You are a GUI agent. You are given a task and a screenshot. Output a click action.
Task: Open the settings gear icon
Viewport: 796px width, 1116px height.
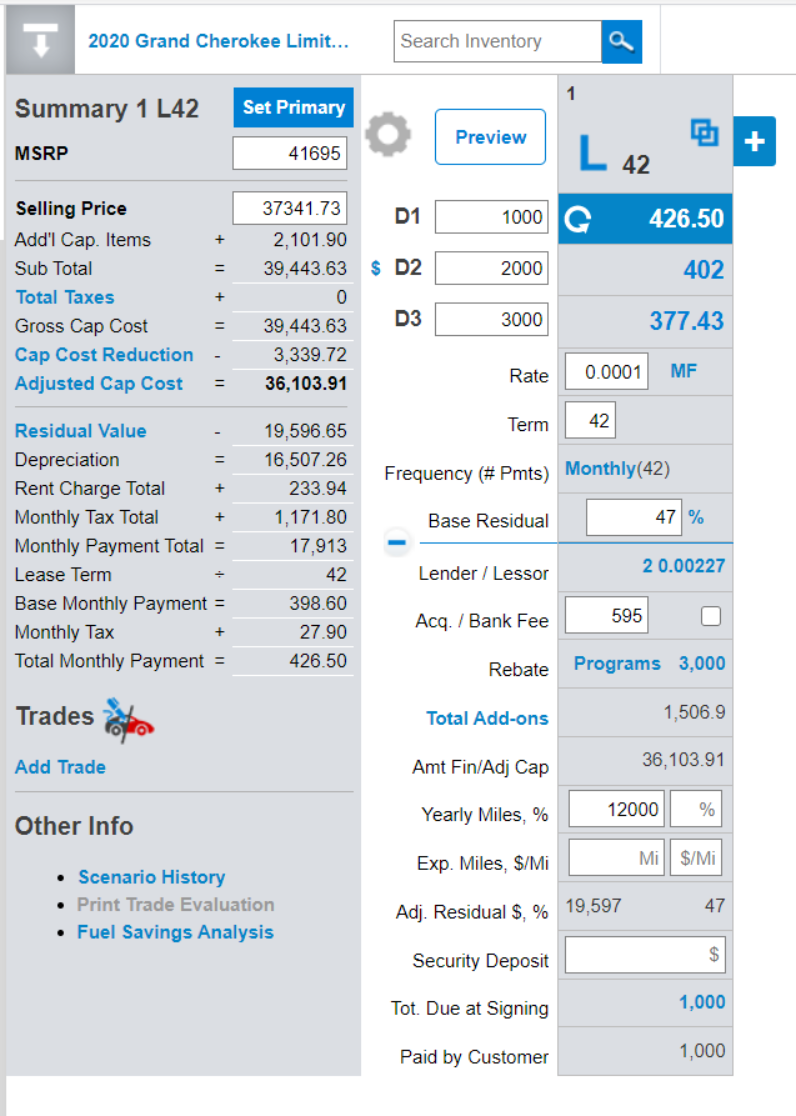[388, 135]
